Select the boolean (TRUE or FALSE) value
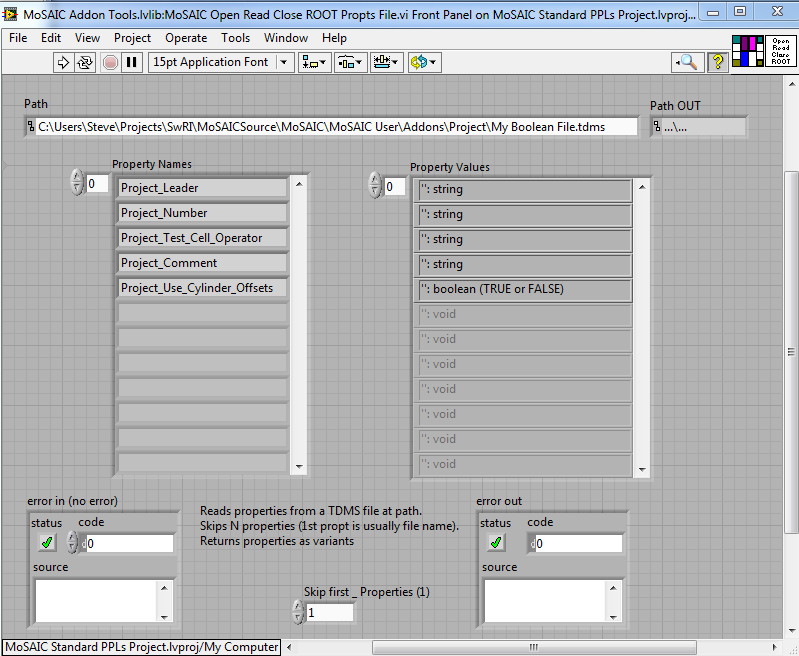 tap(523, 290)
